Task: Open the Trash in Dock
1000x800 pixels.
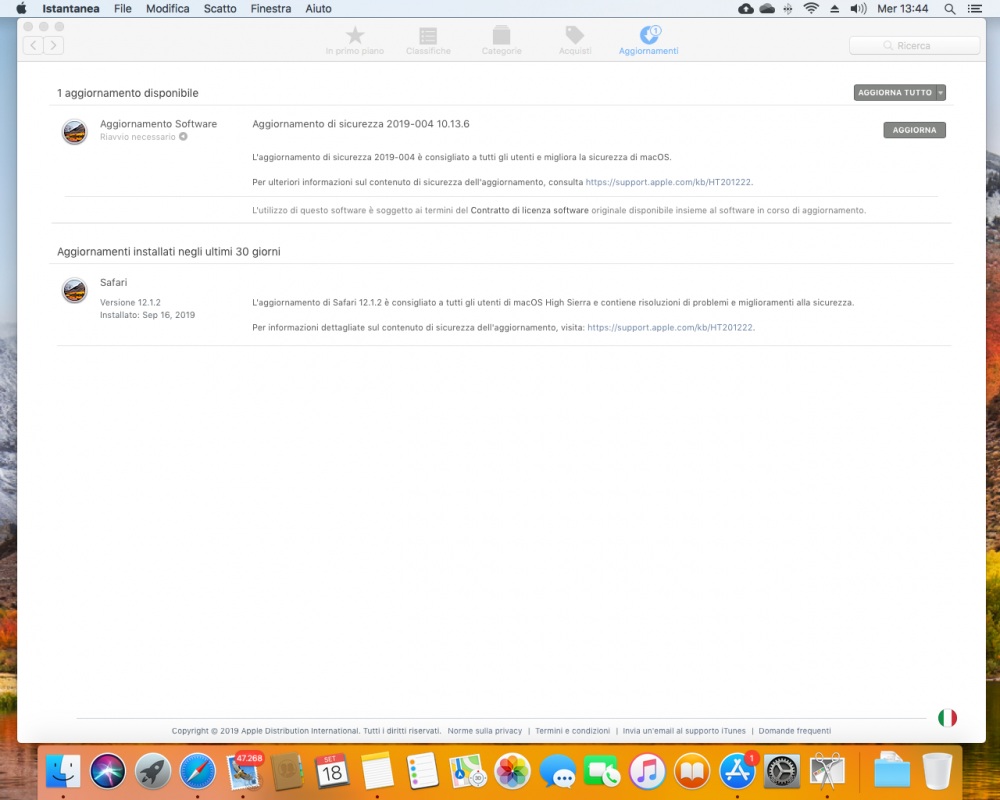Action: point(937,771)
